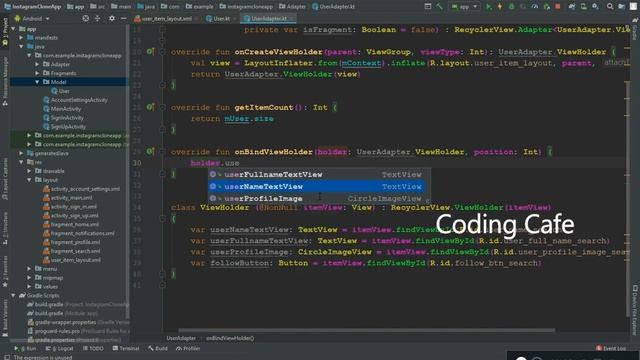640x360 pixels.
Task: Select the UserAdapter.kt editor tab
Action: [269, 19]
